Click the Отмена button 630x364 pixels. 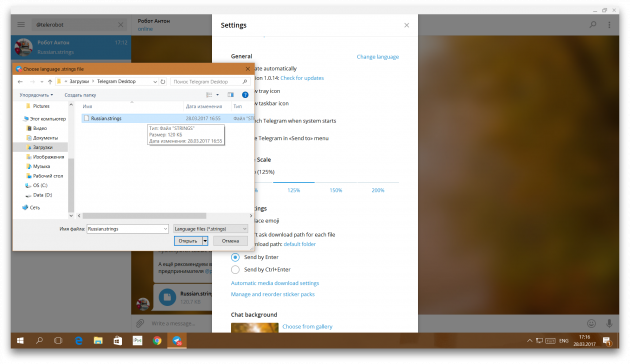click(230, 241)
